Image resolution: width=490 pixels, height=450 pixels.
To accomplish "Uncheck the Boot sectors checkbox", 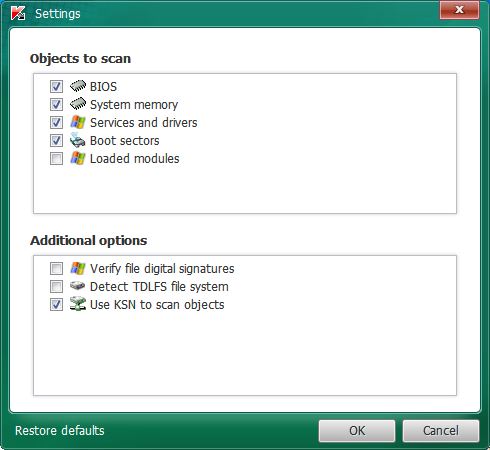I will click(x=56, y=141).
